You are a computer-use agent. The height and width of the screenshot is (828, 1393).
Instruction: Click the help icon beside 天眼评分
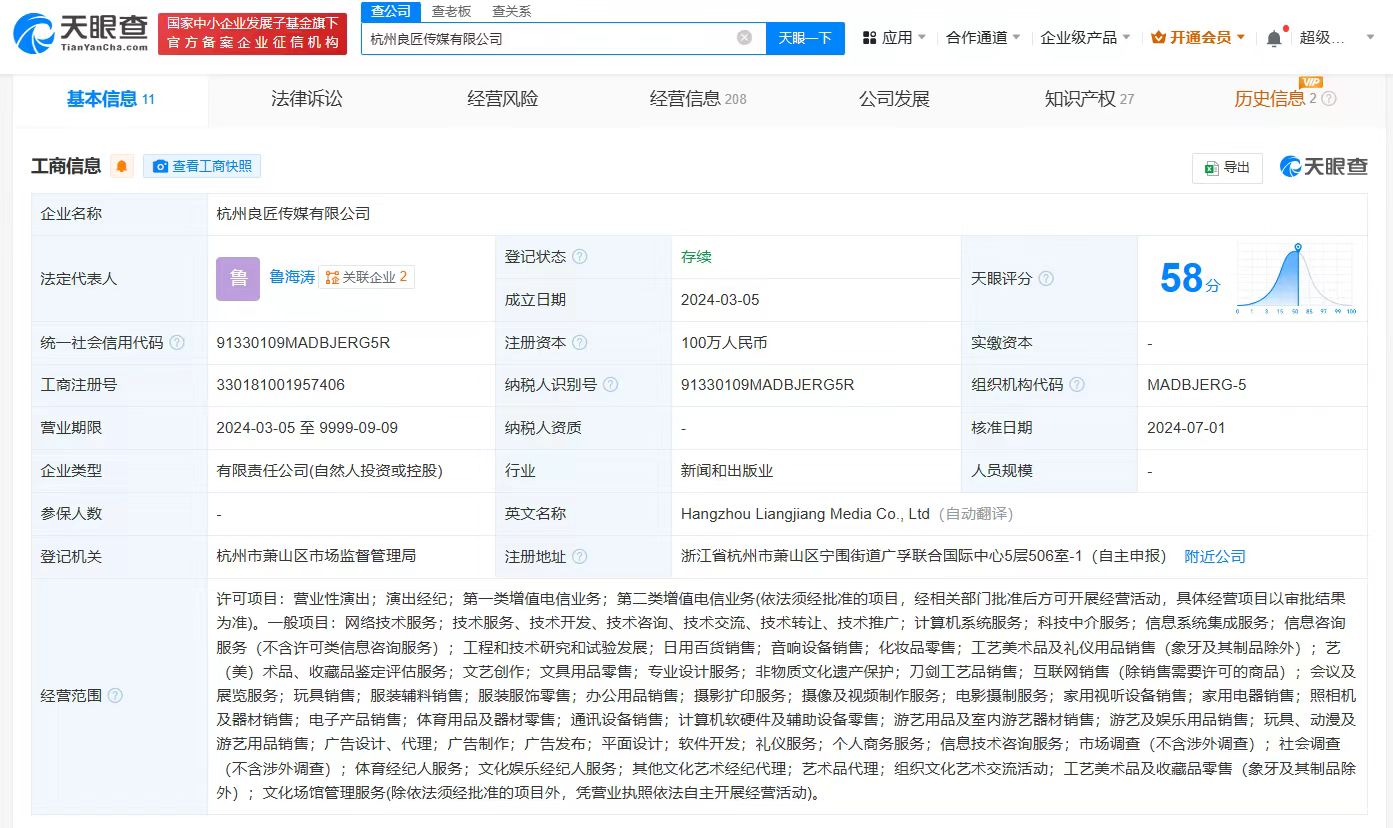[x=1045, y=279]
